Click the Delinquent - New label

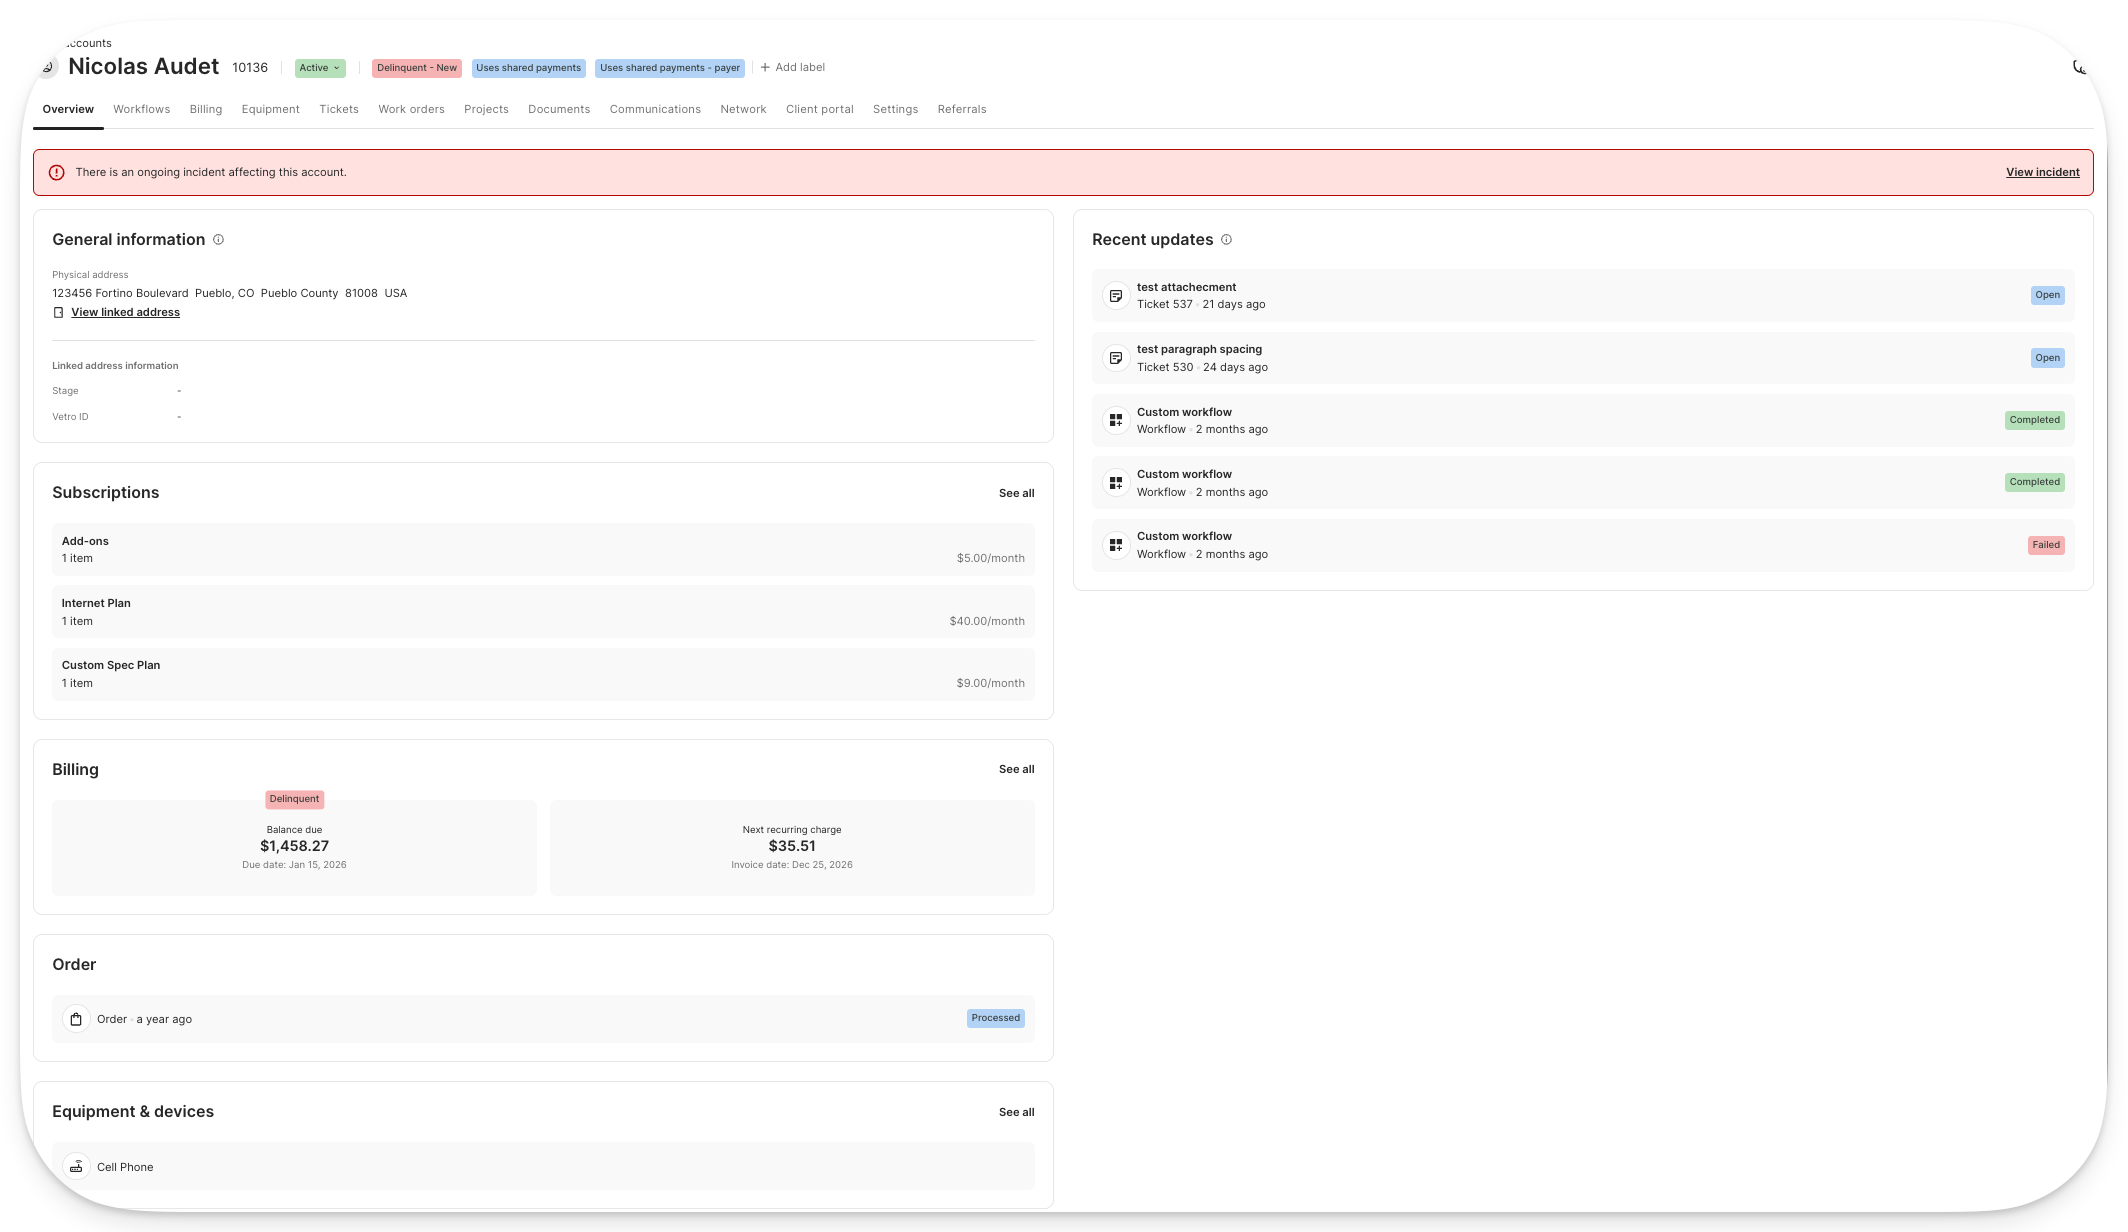click(x=417, y=68)
